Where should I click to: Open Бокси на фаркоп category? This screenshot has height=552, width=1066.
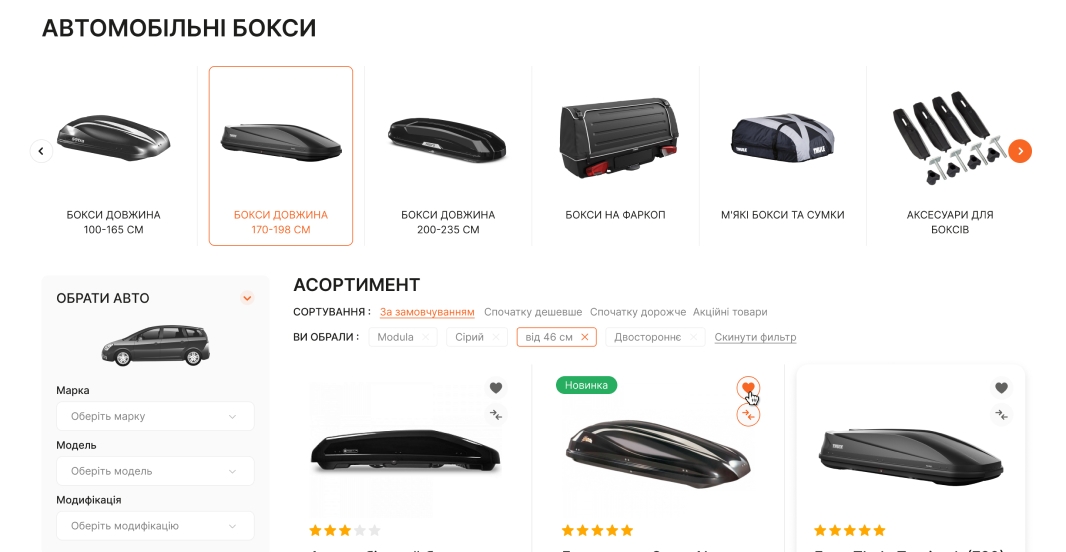[x=615, y=156]
